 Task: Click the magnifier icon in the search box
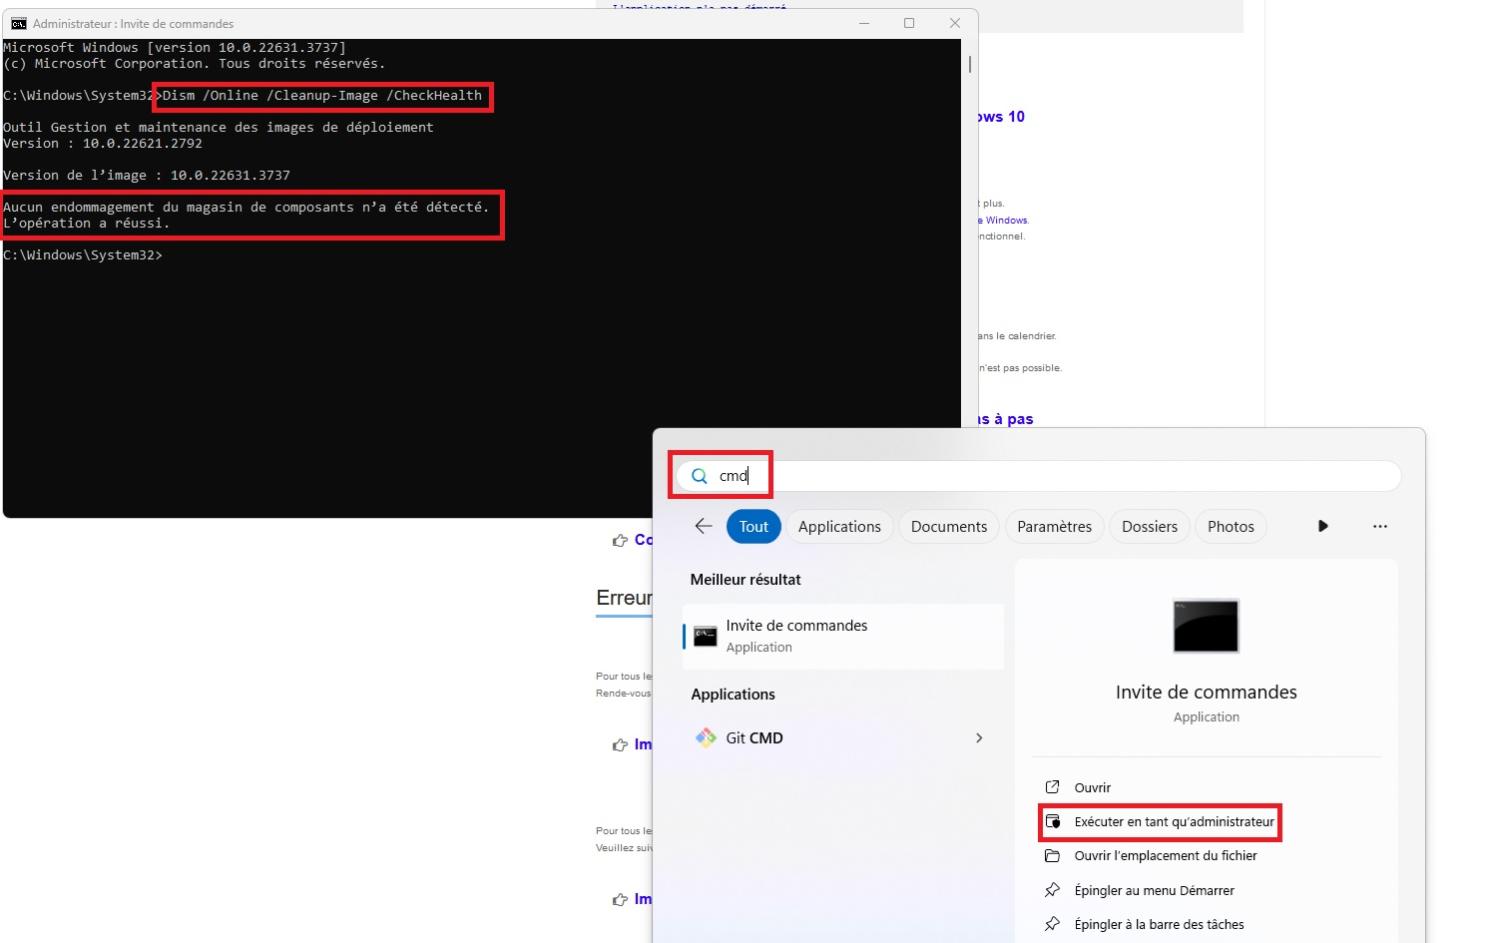coord(699,476)
